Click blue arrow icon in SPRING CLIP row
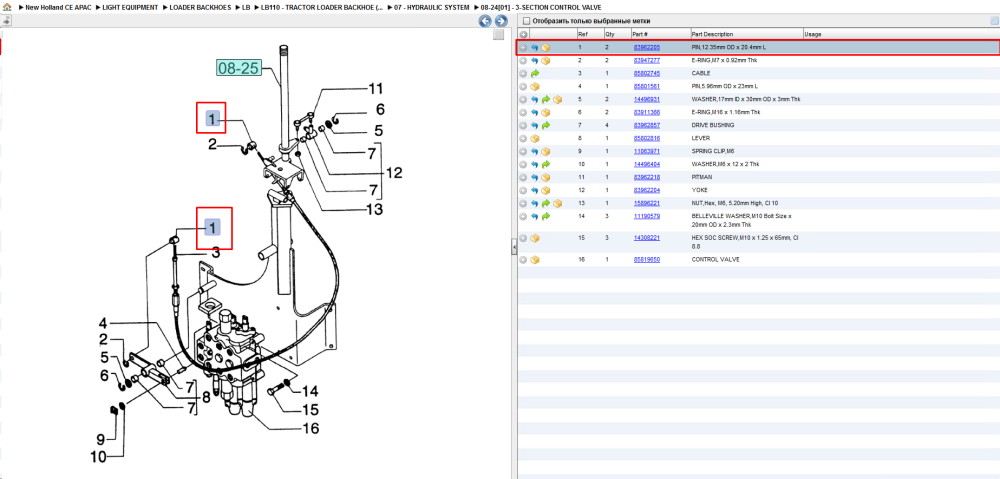 534,151
